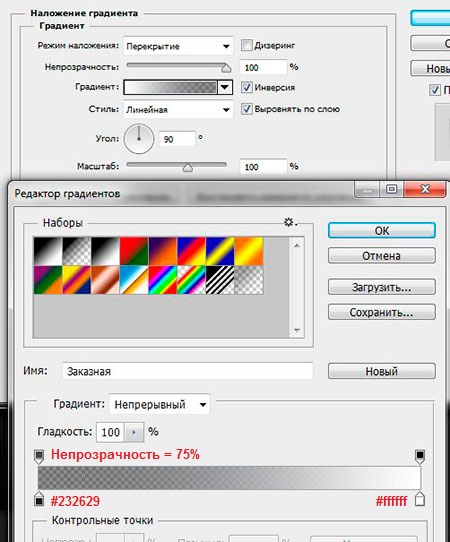Screen dimensions: 450x542
Task: Click the Непрозрачность percent field
Action: [x=263, y=67]
